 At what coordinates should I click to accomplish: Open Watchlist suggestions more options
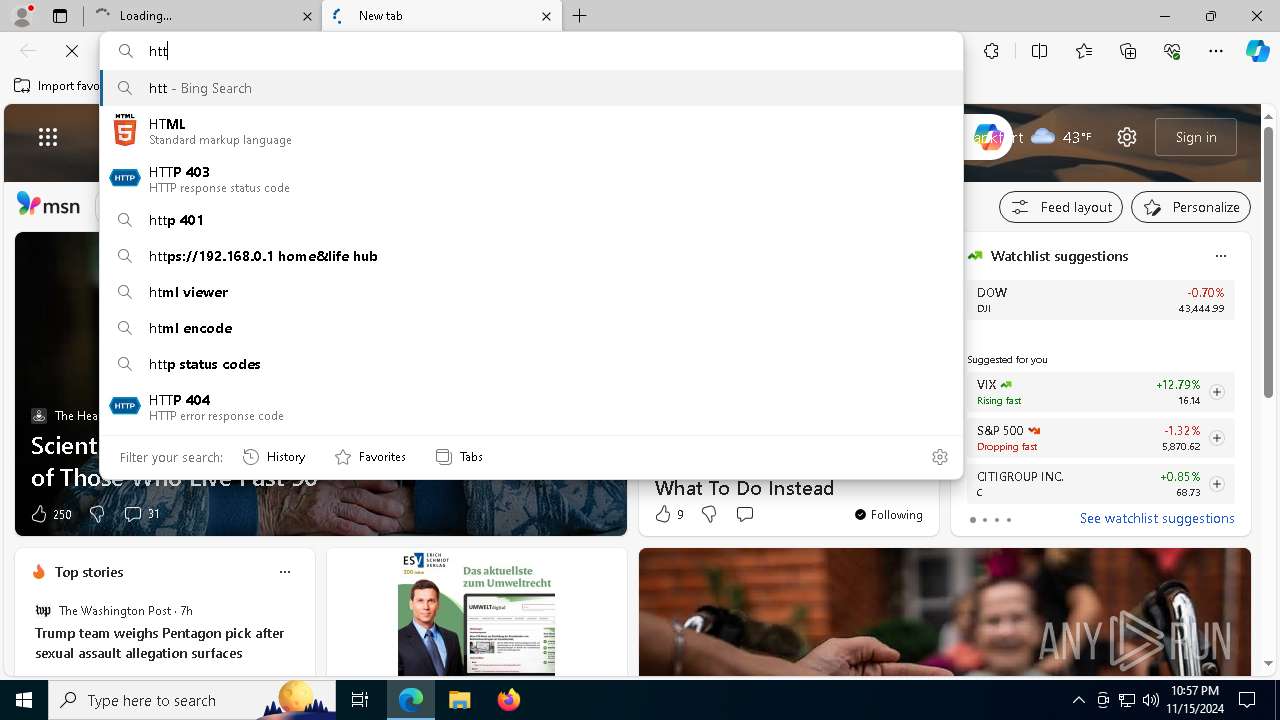click(1221, 256)
